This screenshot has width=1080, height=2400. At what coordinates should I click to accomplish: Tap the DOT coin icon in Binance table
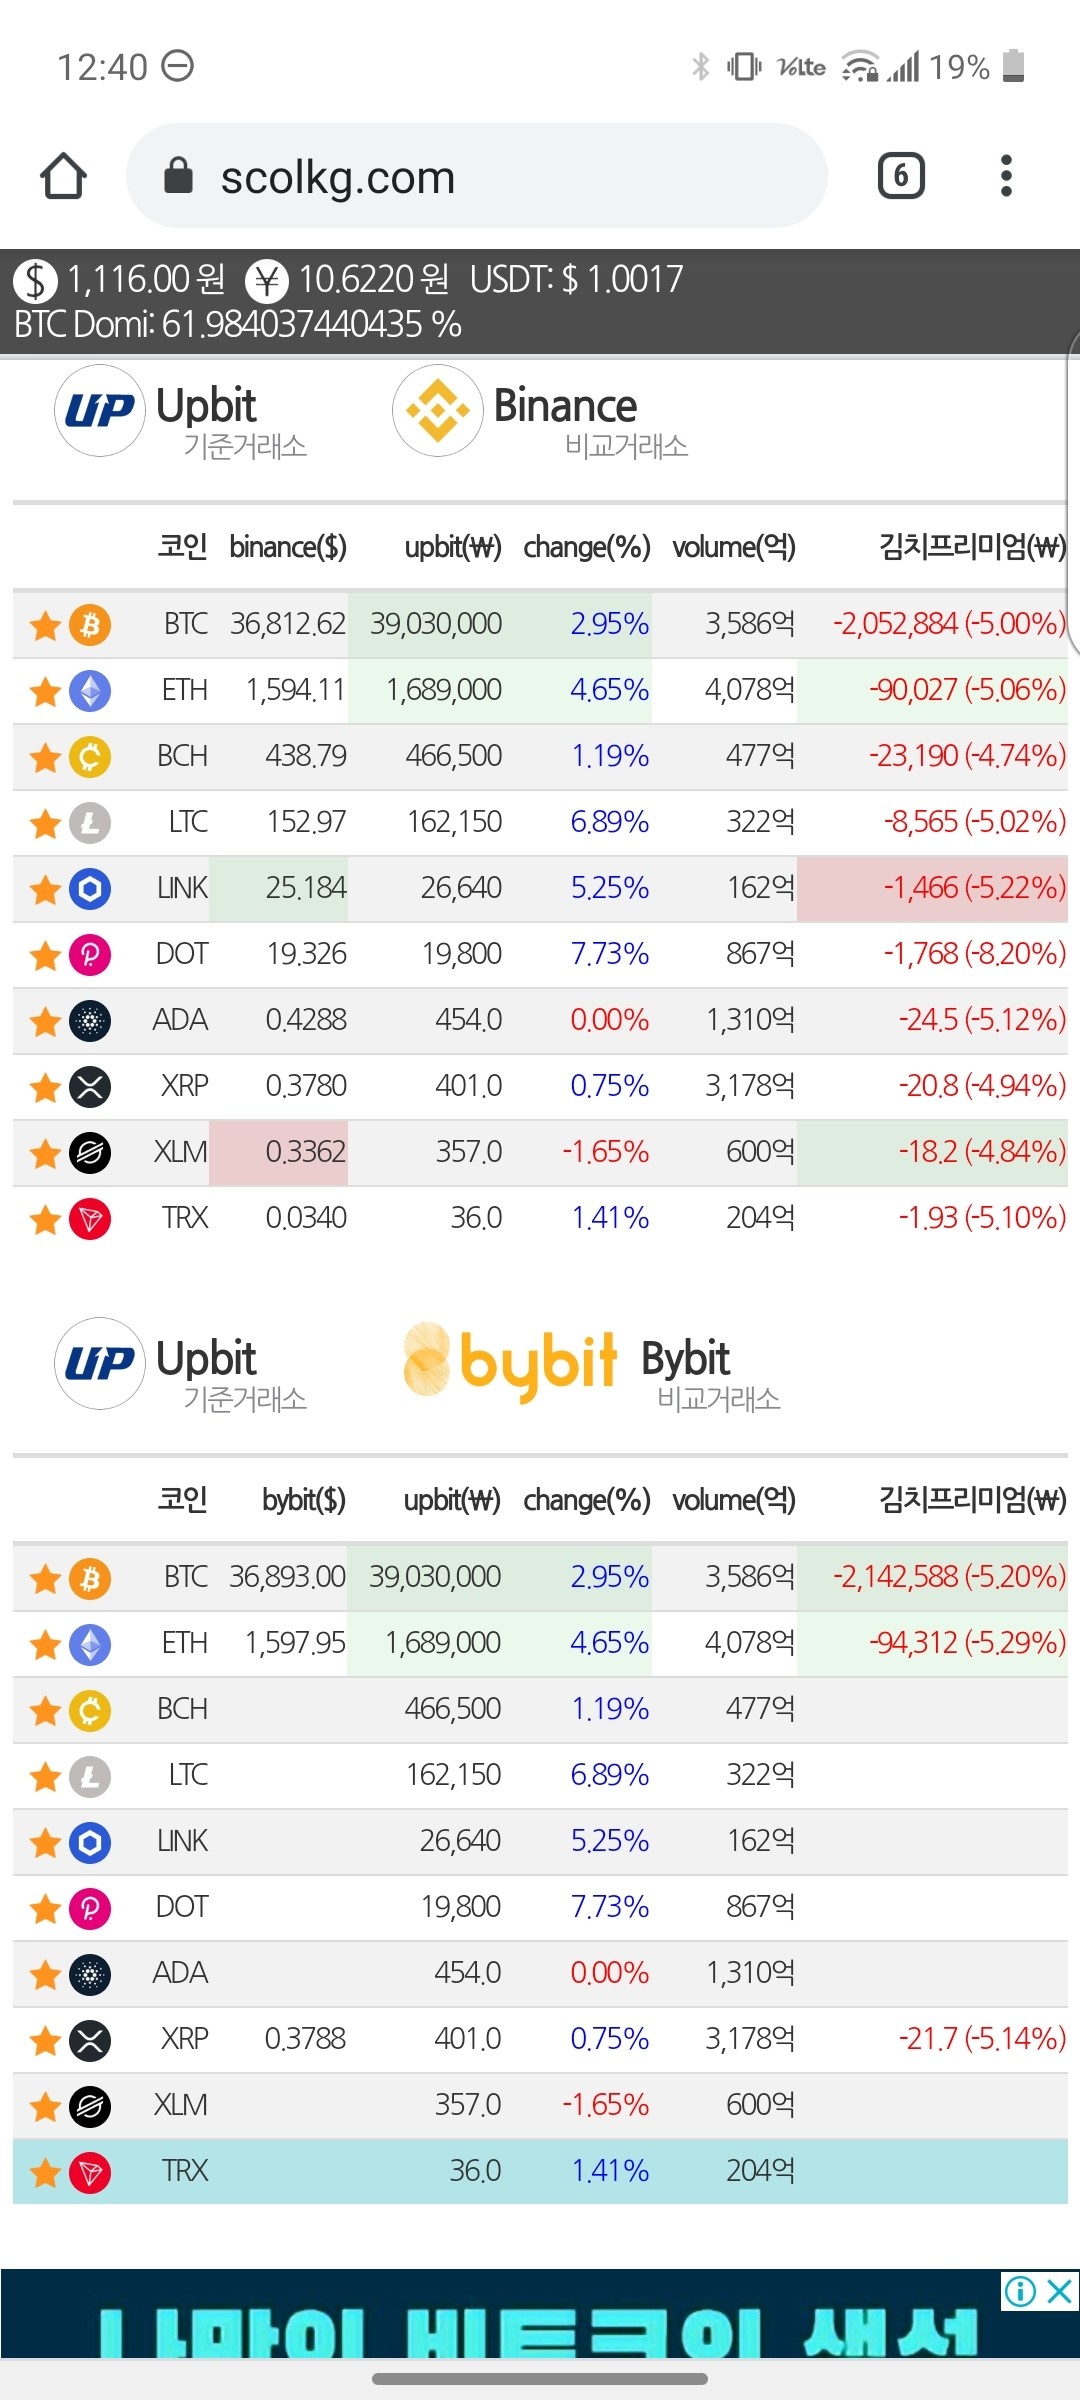coord(90,955)
